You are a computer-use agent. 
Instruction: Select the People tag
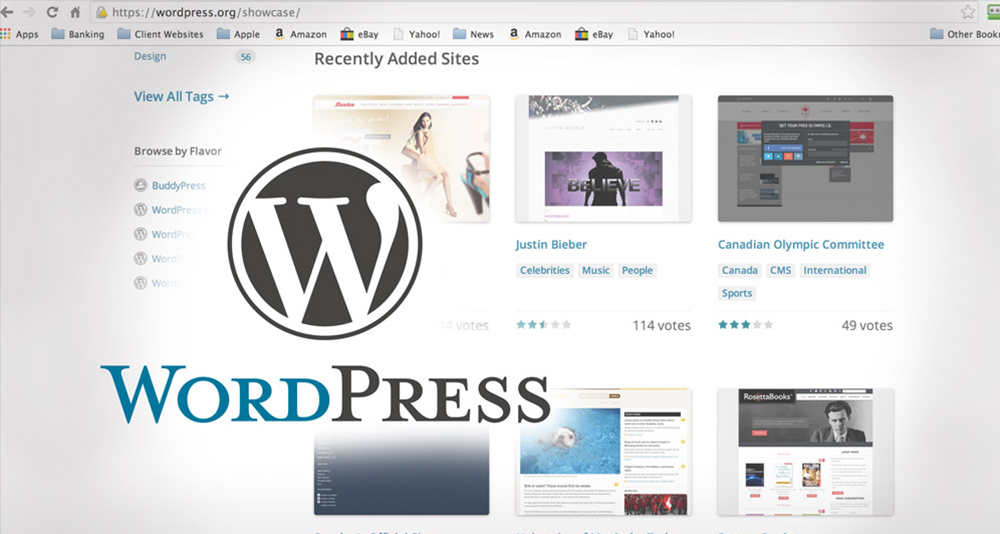(x=637, y=271)
